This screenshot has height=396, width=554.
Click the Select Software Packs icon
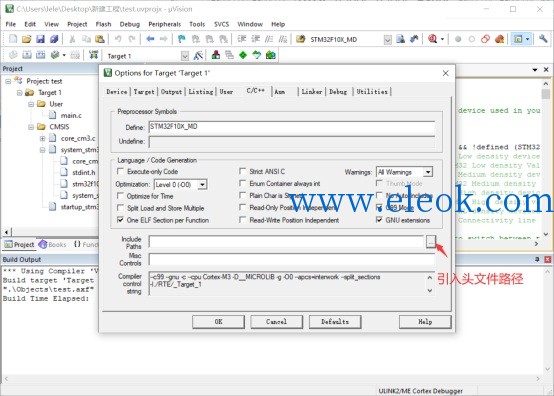tap(257, 55)
